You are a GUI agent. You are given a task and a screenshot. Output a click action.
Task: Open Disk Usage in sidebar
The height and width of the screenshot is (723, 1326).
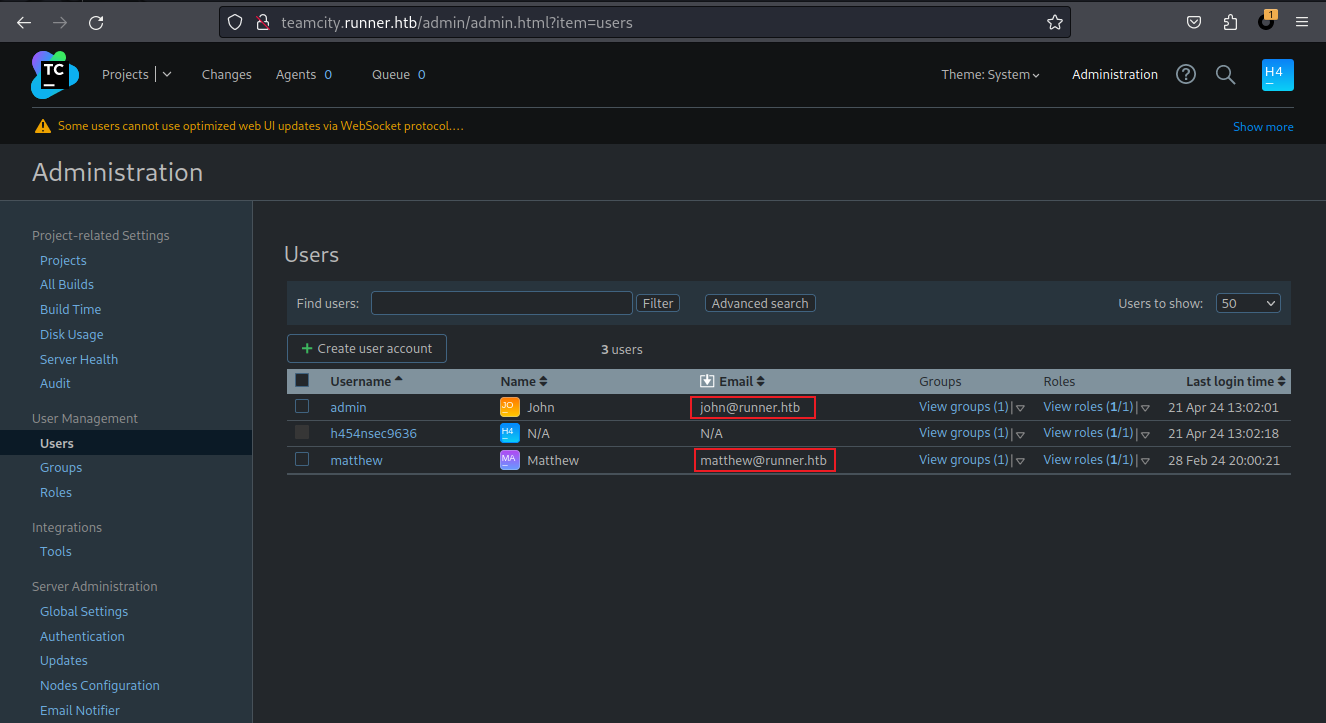click(72, 334)
